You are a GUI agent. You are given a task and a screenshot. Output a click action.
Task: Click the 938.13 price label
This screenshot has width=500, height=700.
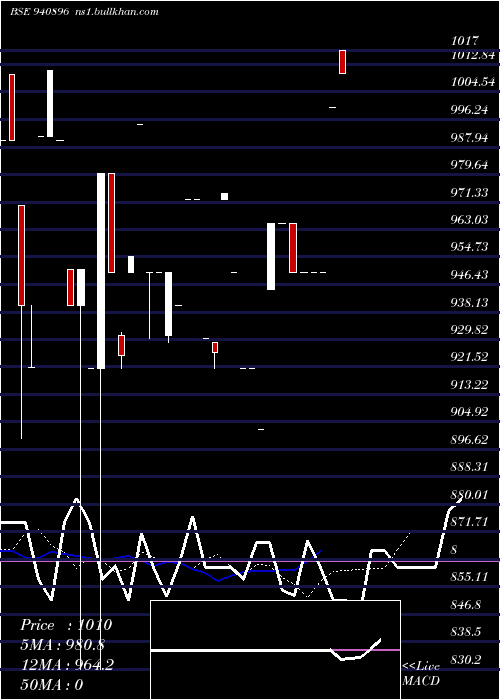469,303
